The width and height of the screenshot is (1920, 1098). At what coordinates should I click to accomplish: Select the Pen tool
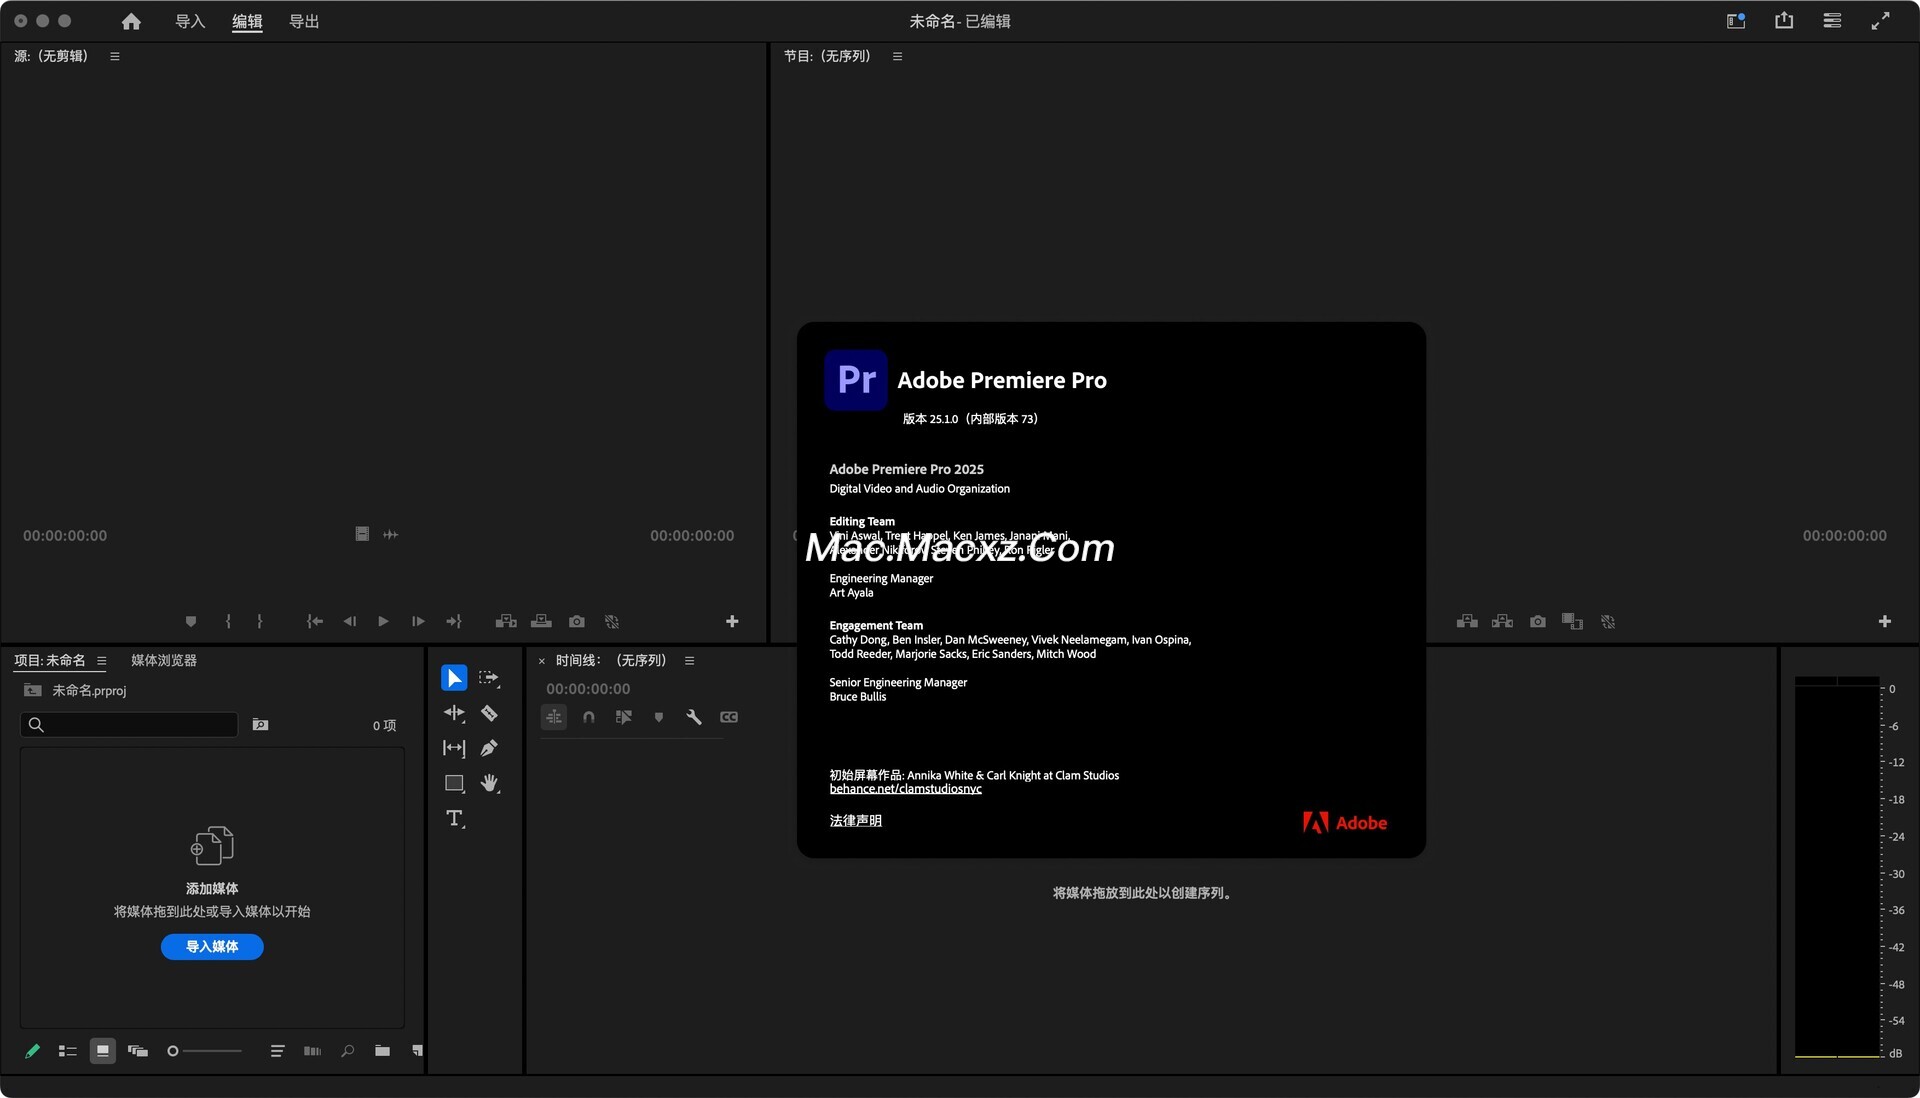(489, 748)
